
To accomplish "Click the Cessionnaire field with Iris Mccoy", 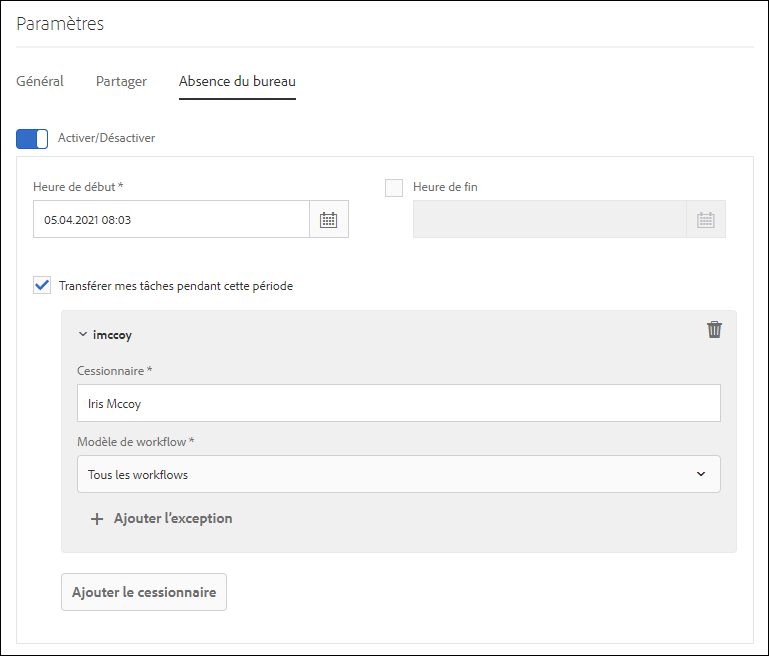I will click(398, 404).
